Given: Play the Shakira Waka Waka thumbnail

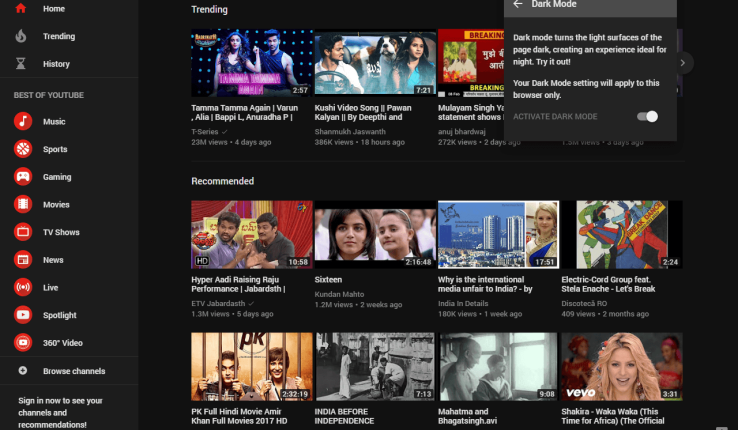Looking at the screenshot, I should [621, 366].
